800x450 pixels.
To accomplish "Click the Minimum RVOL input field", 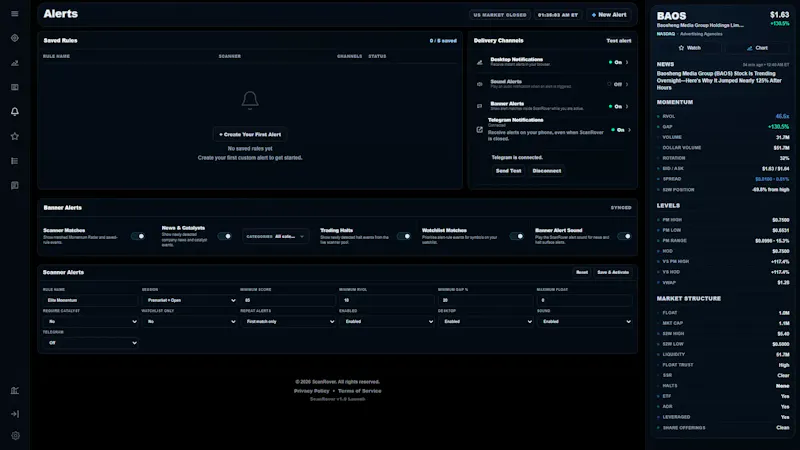I will click(387, 301).
